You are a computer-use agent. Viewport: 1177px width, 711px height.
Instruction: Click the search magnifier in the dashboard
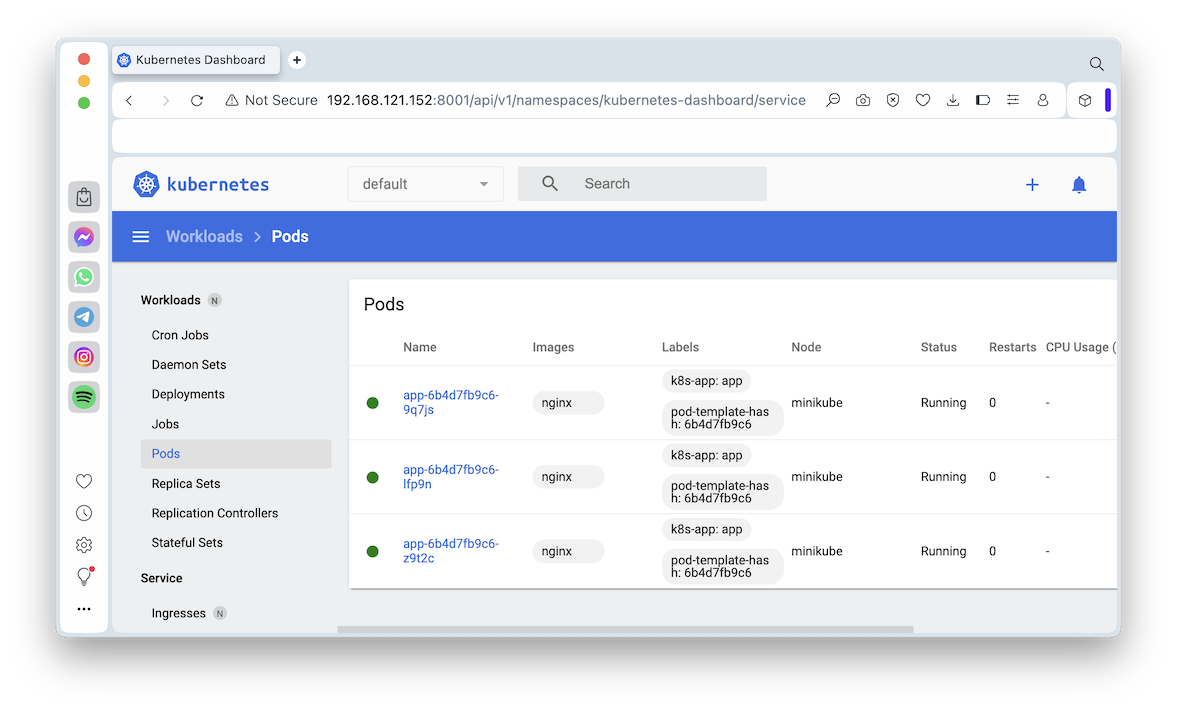549,184
